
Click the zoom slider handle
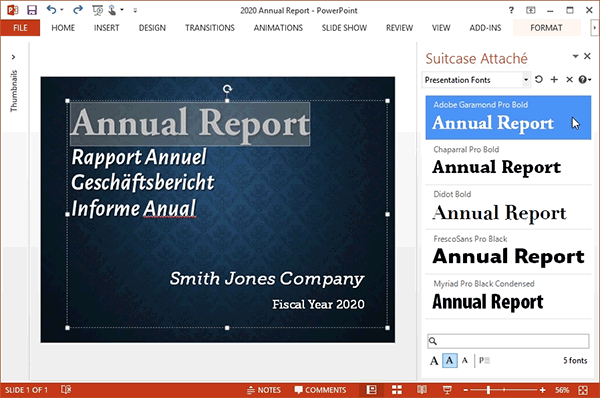[x=488, y=390]
